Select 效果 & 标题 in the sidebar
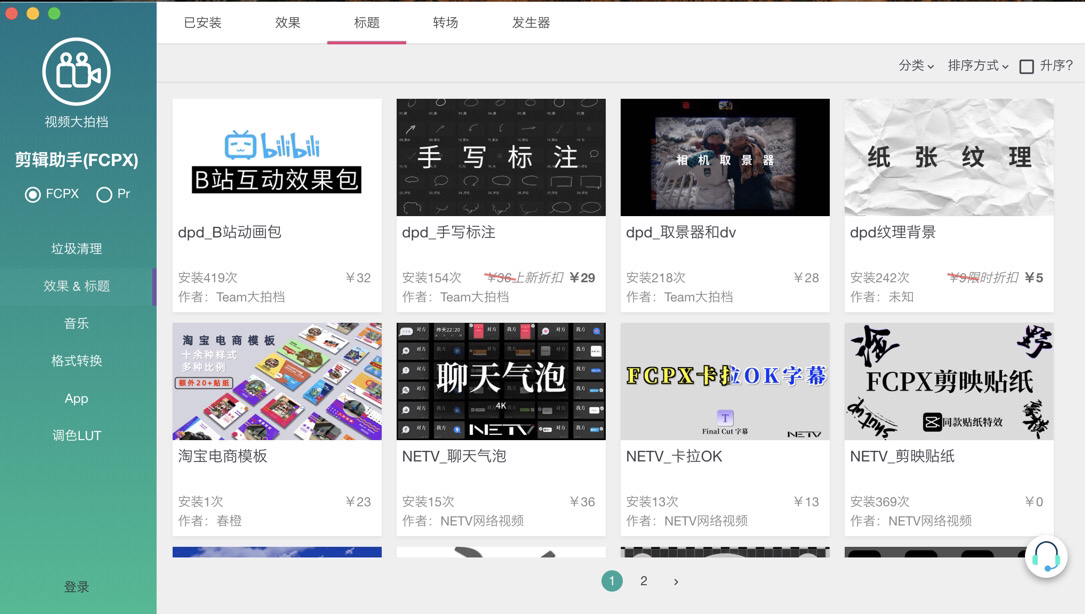This screenshot has height=614, width=1085. coord(77,287)
